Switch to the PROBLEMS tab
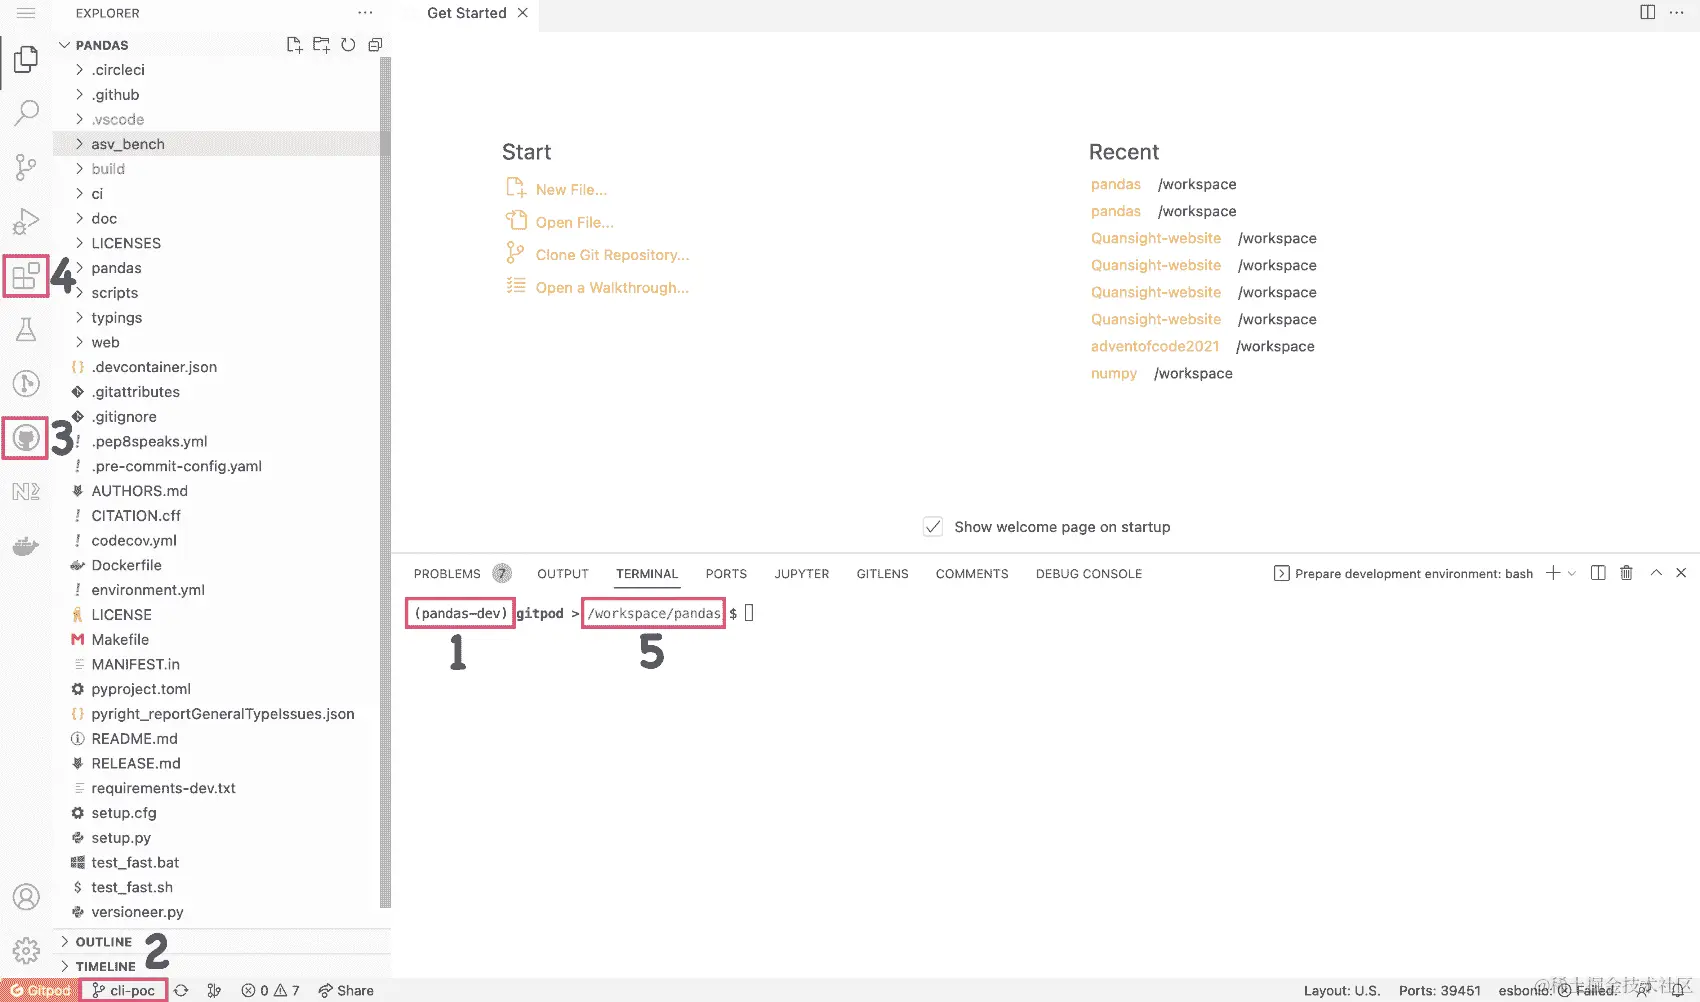This screenshot has width=1700, height=1002. [x=447, y=574]
